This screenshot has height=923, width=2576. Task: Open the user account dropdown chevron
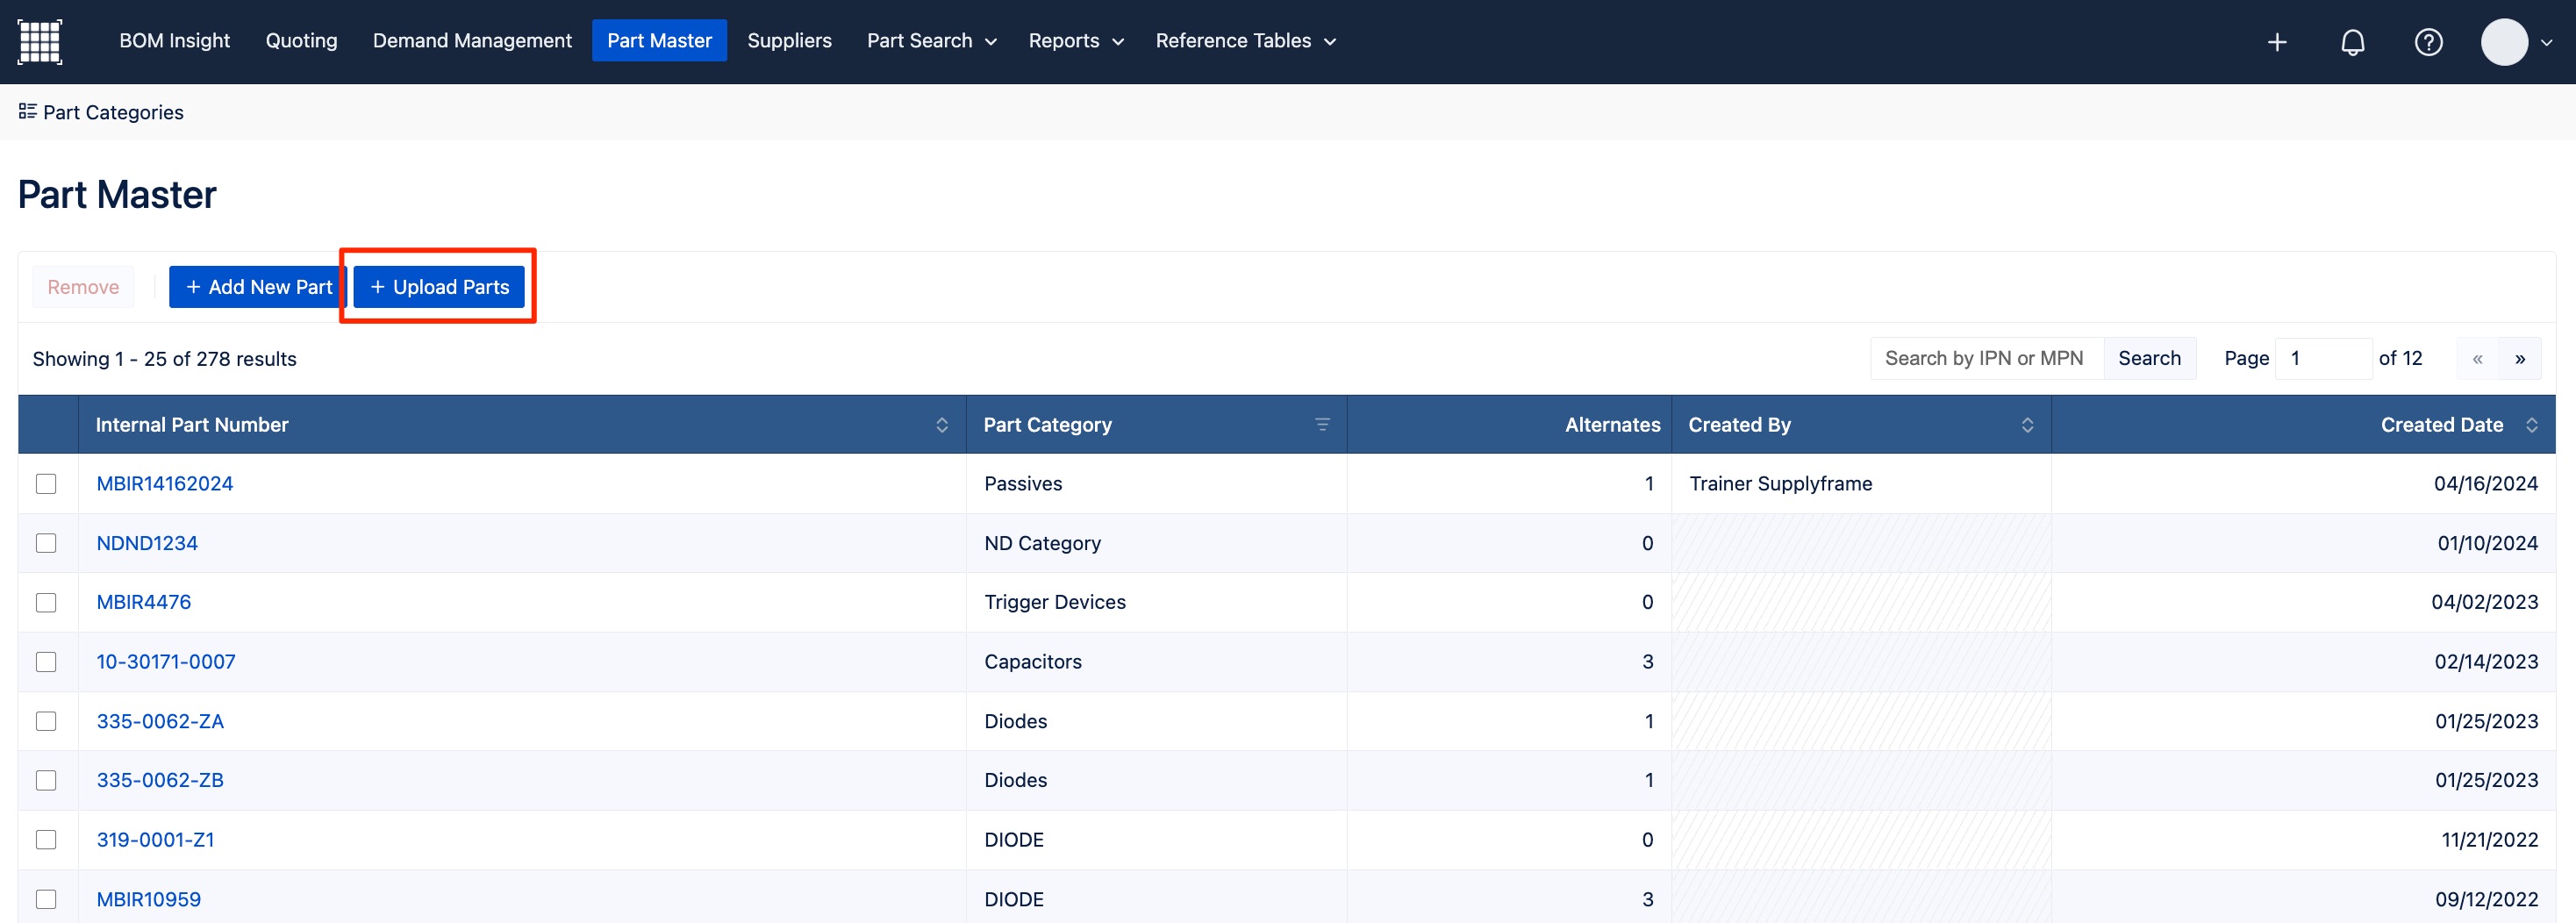2546,42
